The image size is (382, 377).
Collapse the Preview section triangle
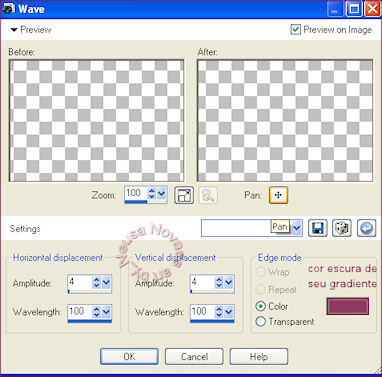tap(14, 30)
